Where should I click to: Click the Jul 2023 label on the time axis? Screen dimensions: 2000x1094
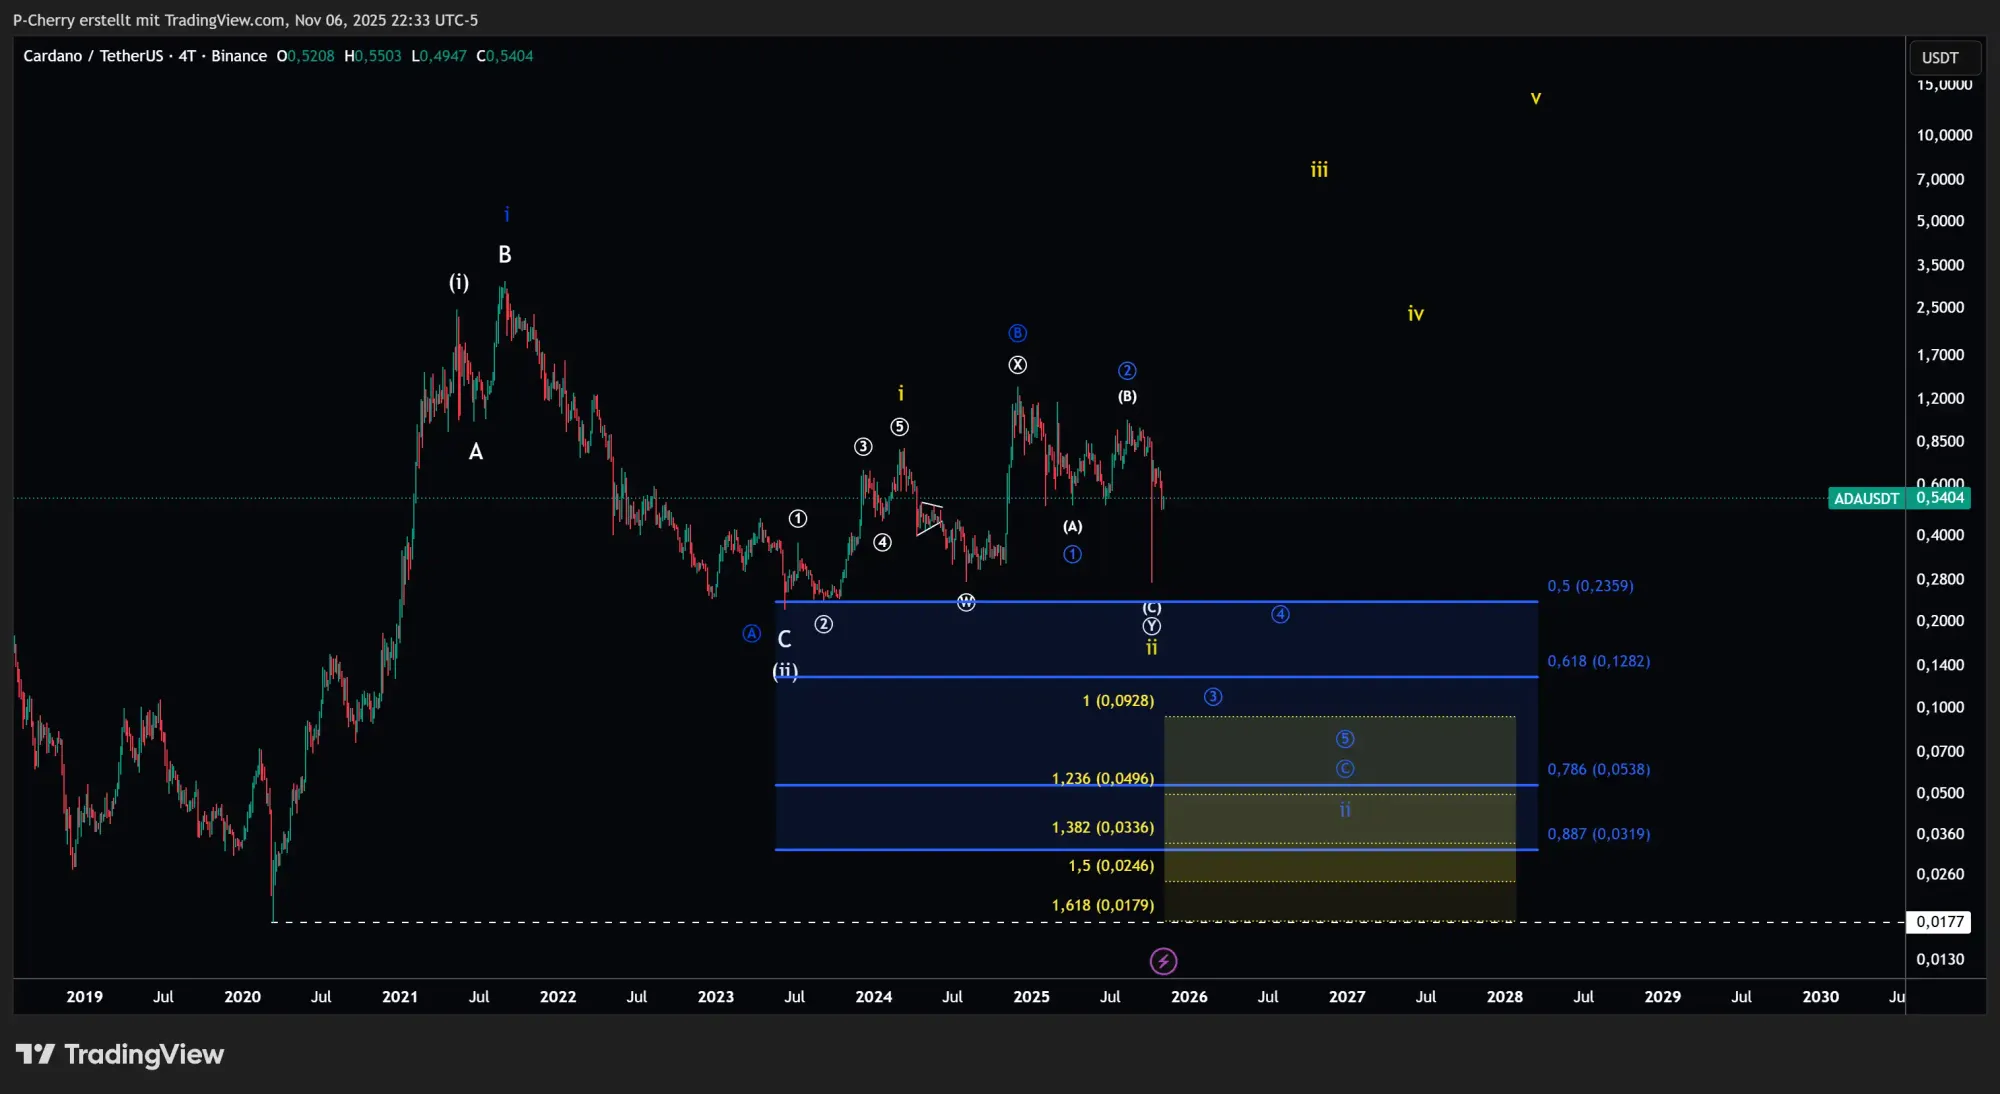pos(794,997)
